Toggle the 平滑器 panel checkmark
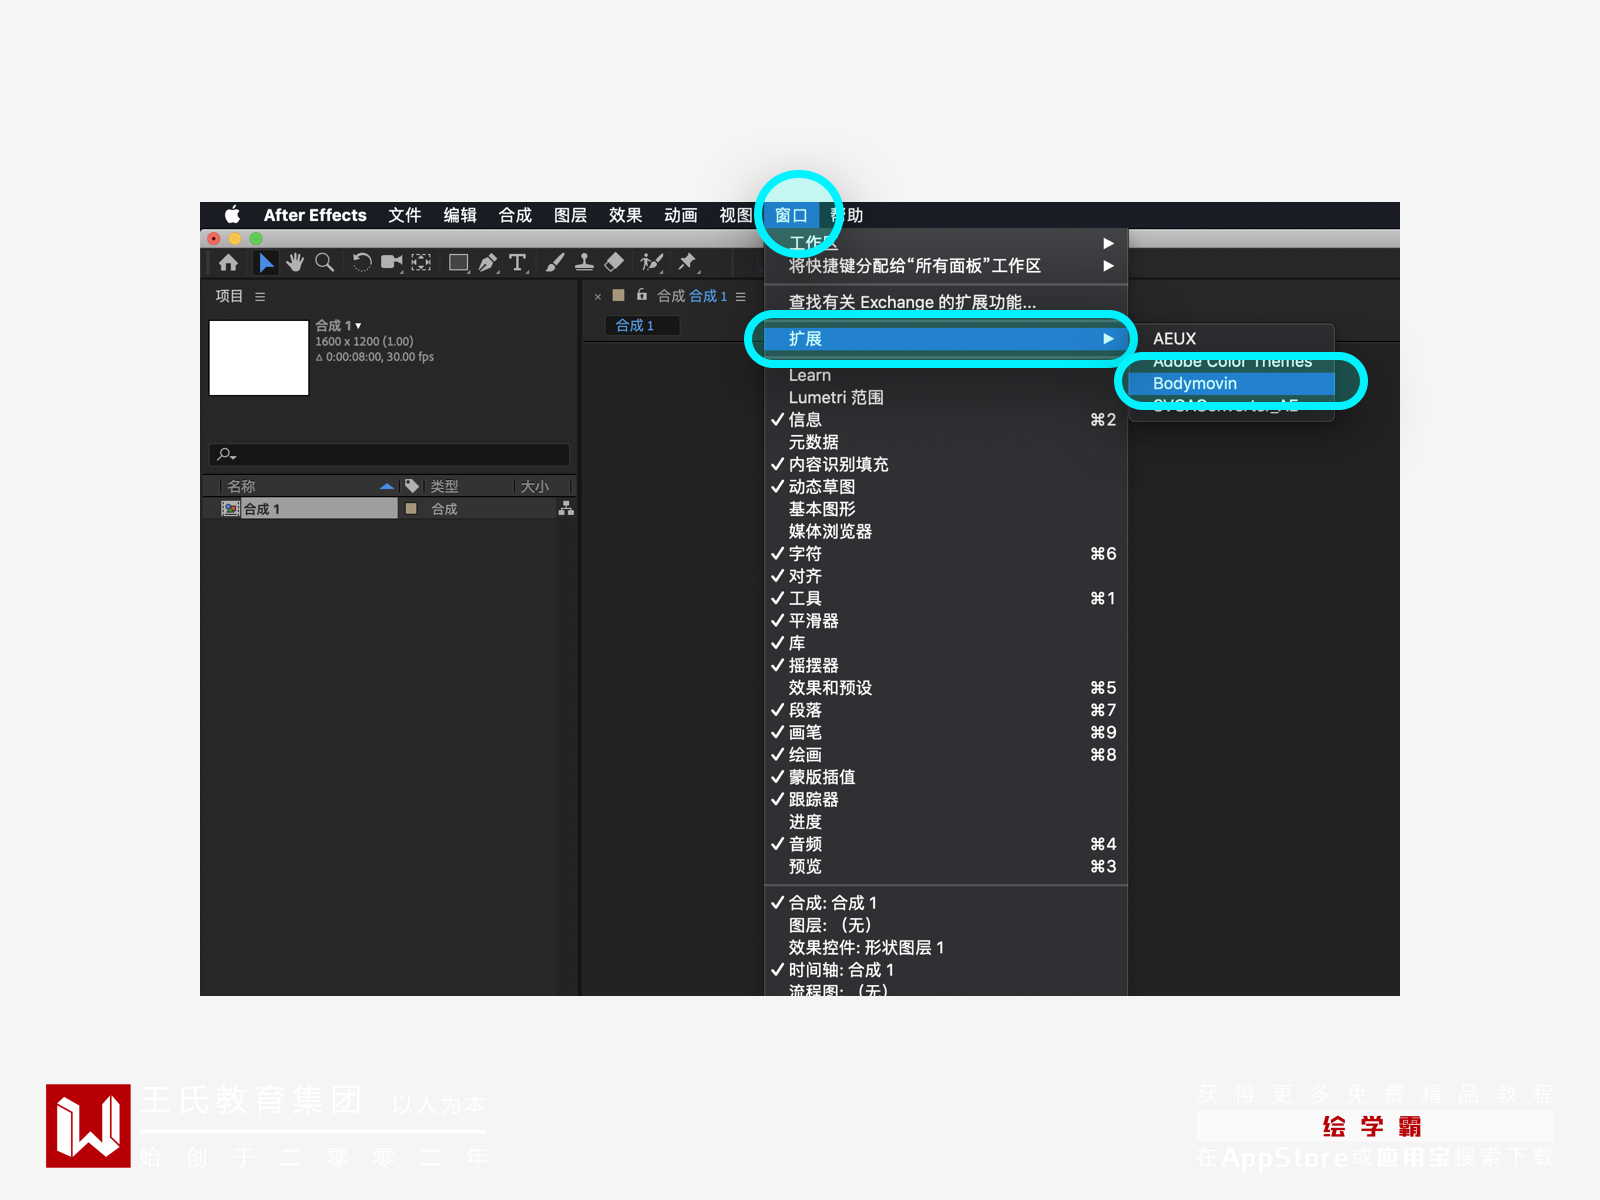 coord(777,621)
